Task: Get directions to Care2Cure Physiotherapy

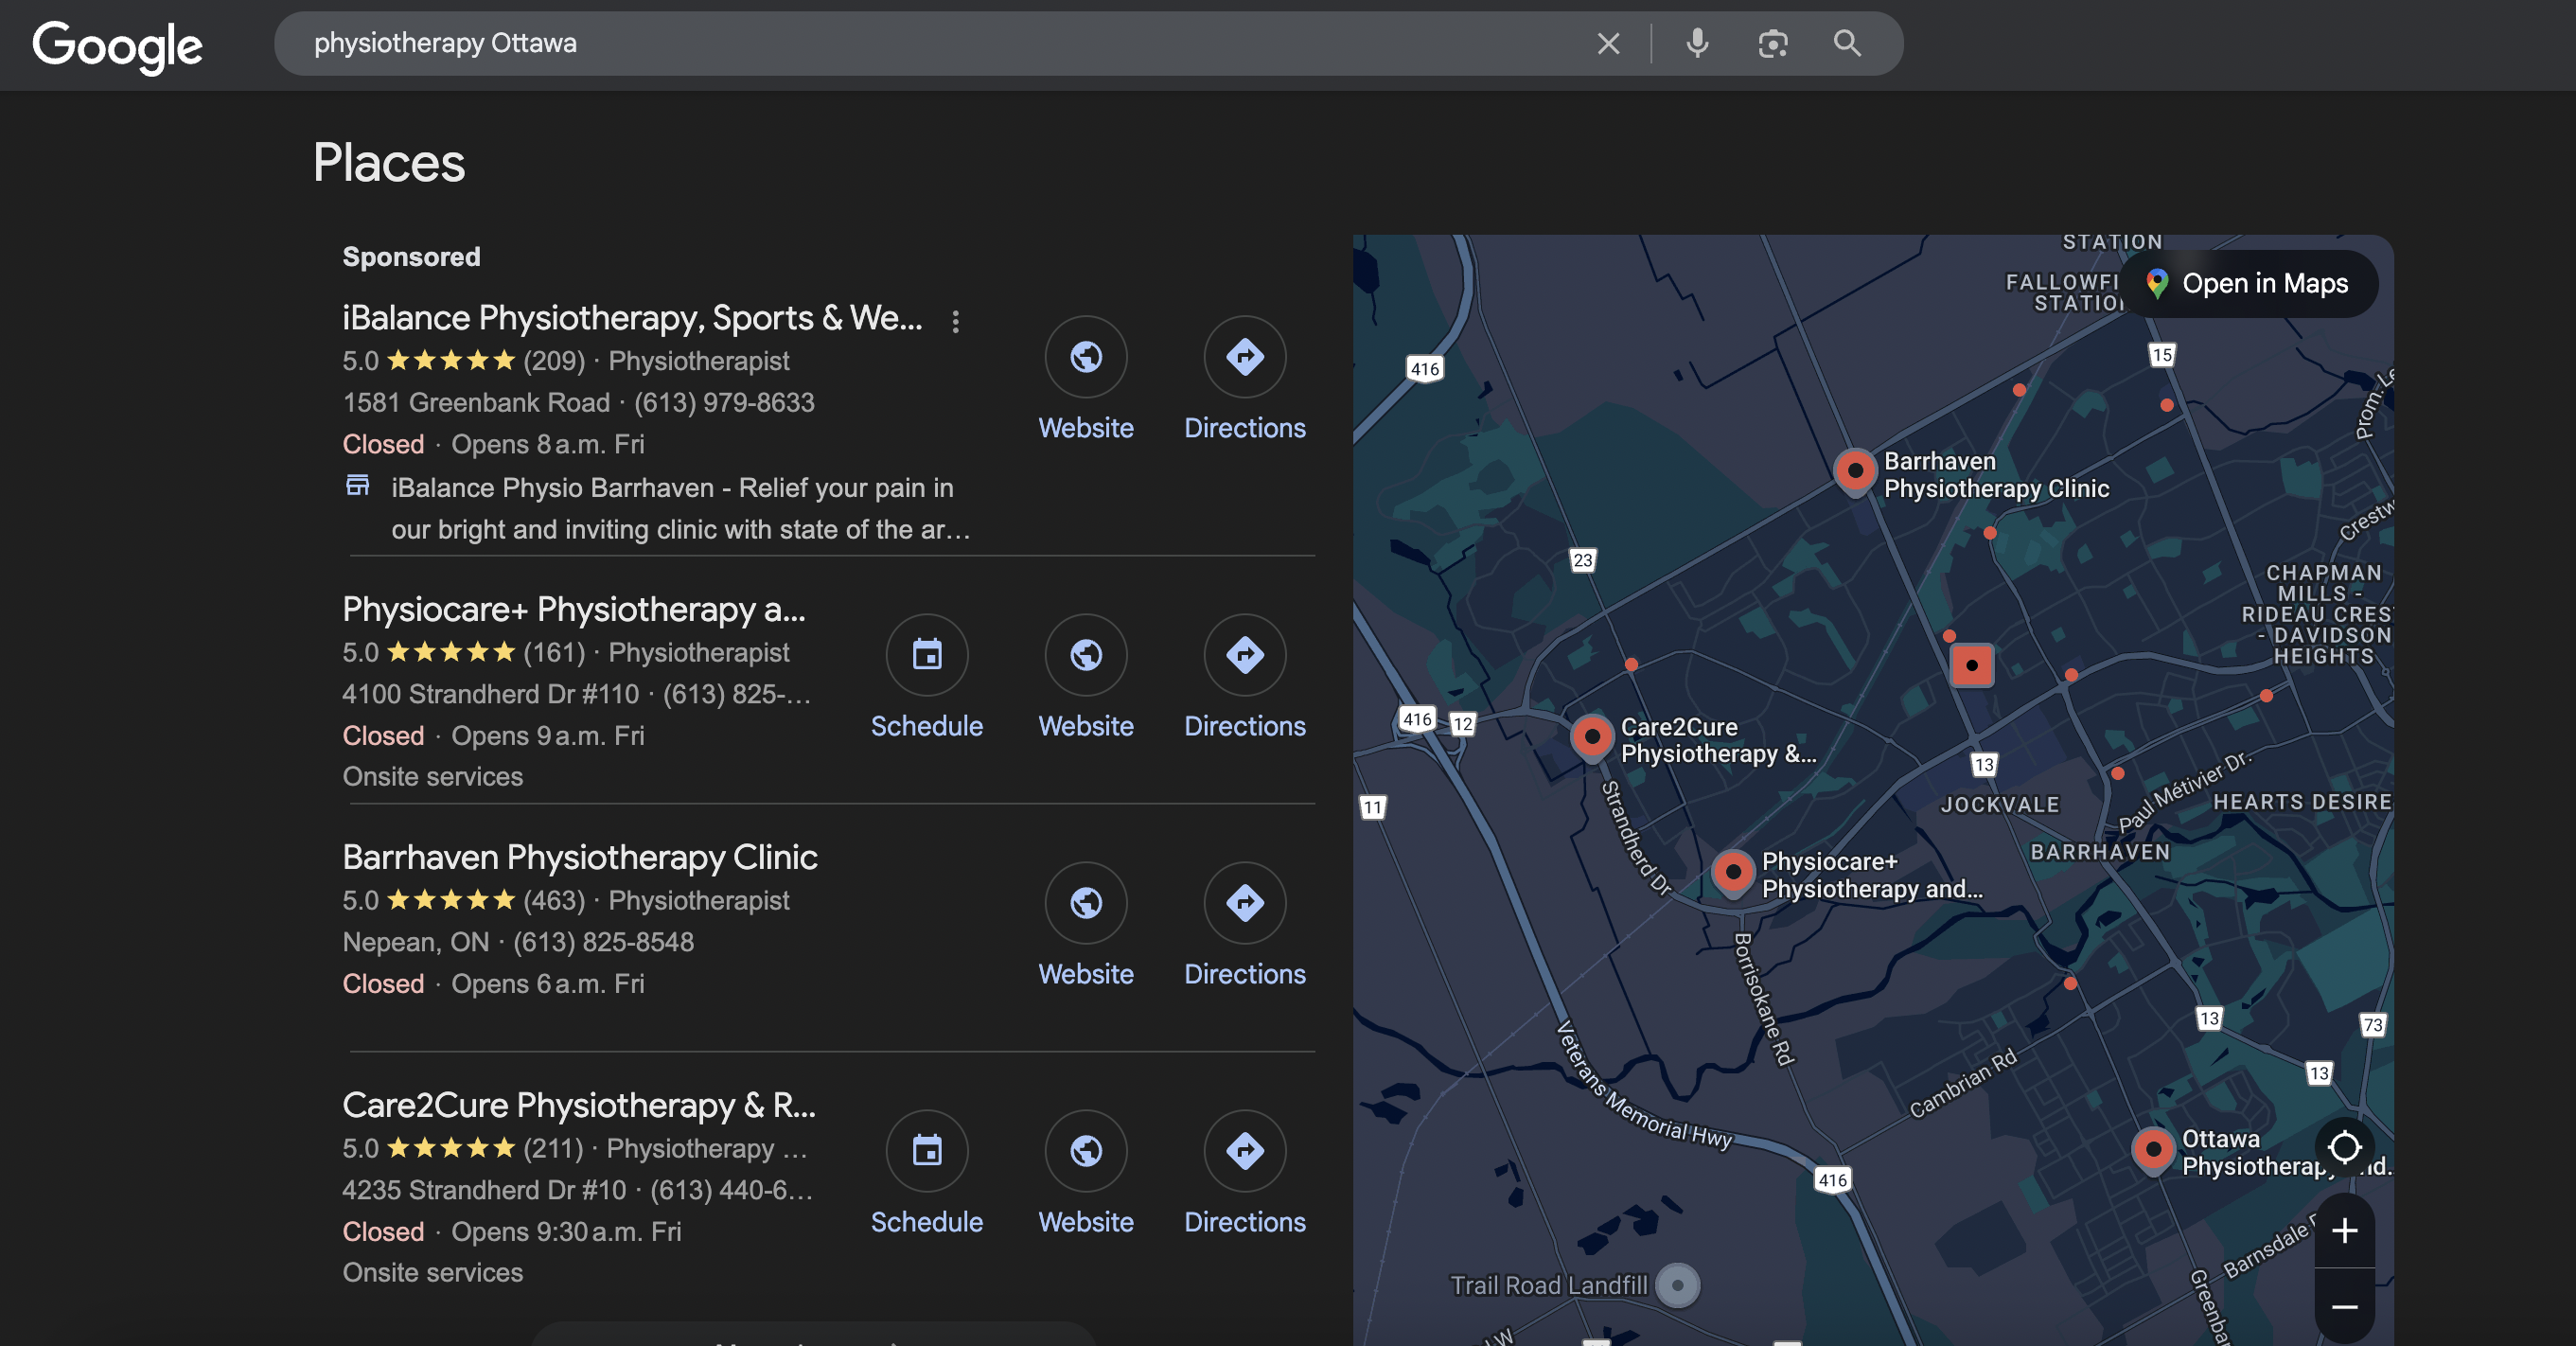Action: click(x=1244, y=1151)
